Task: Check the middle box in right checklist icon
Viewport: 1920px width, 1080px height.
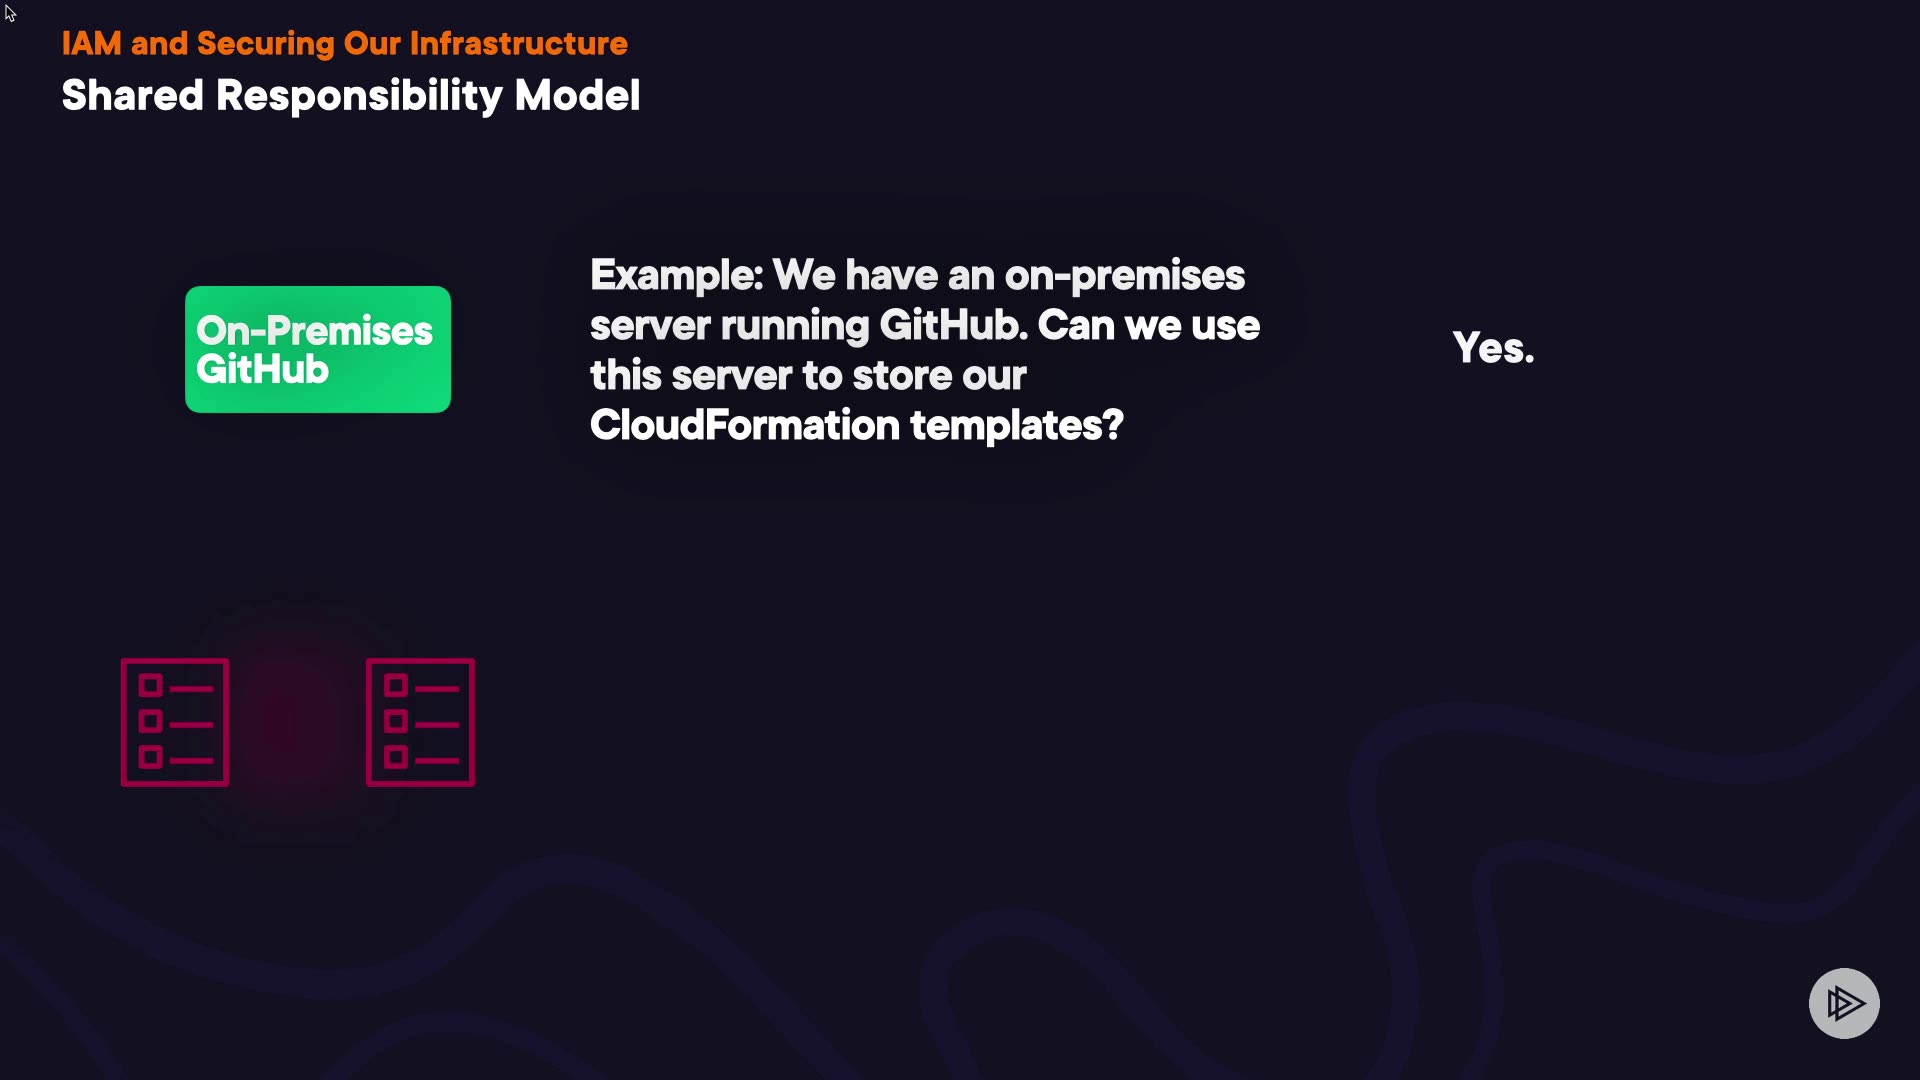Action: pyautogui.click(x=396, y=722)
